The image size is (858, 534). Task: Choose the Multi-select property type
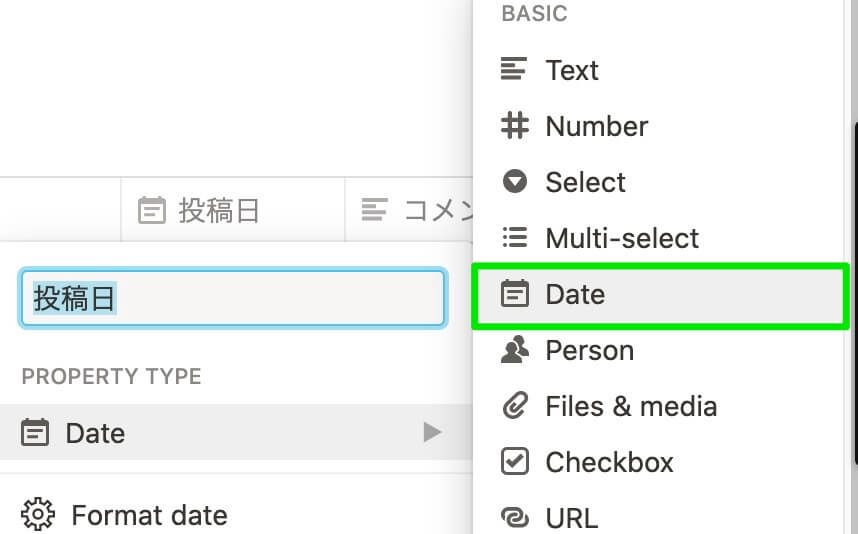(658, 238)
